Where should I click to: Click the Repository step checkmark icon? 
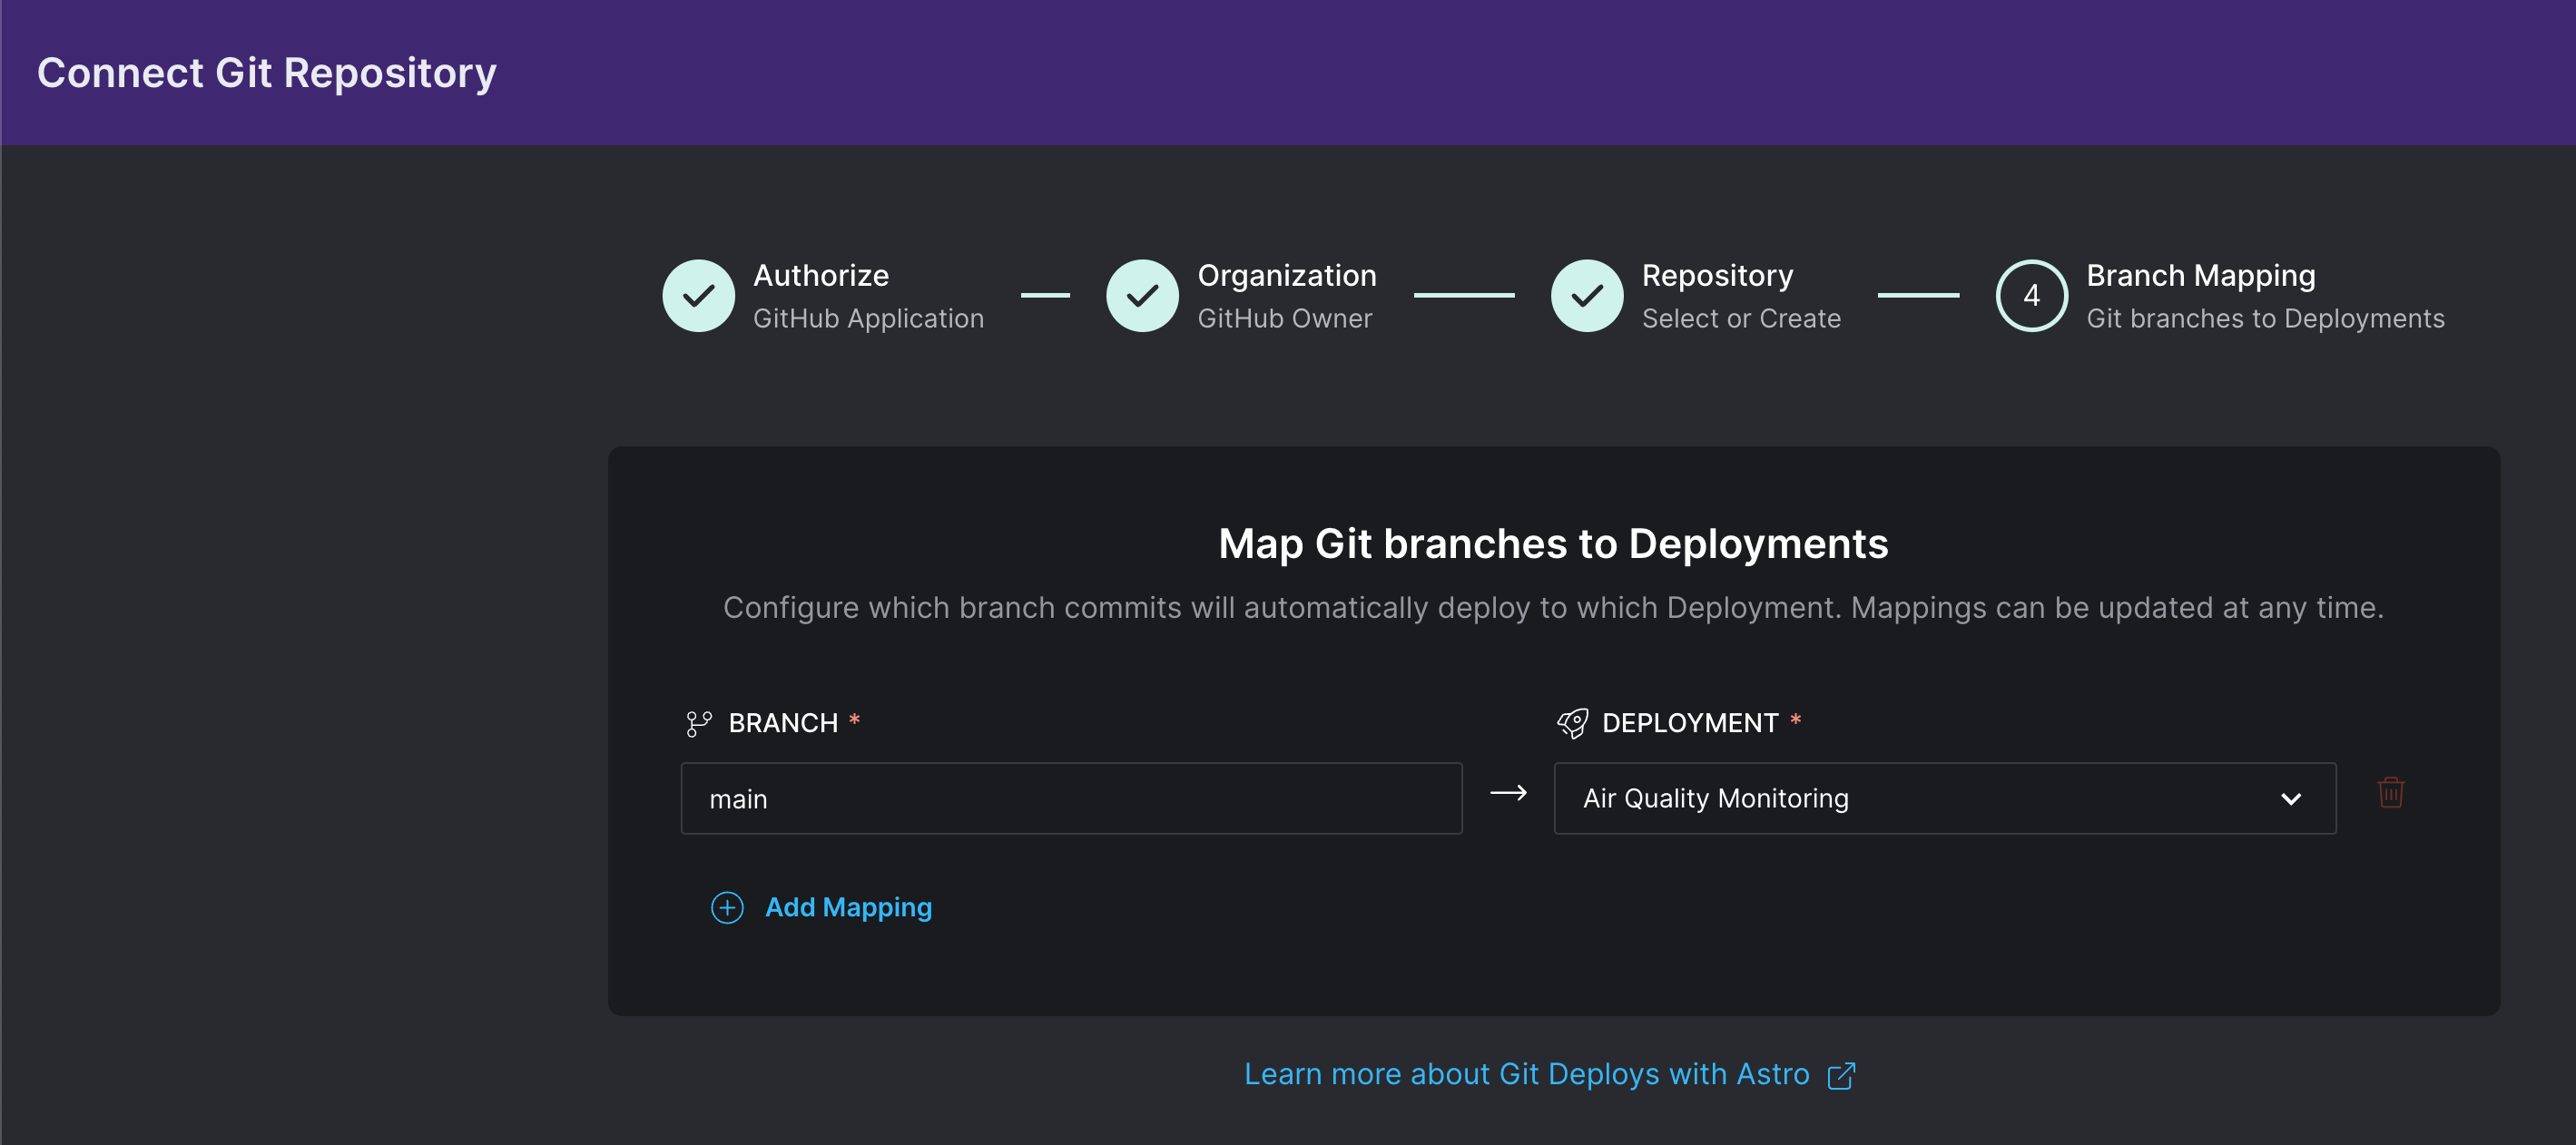1586,295
